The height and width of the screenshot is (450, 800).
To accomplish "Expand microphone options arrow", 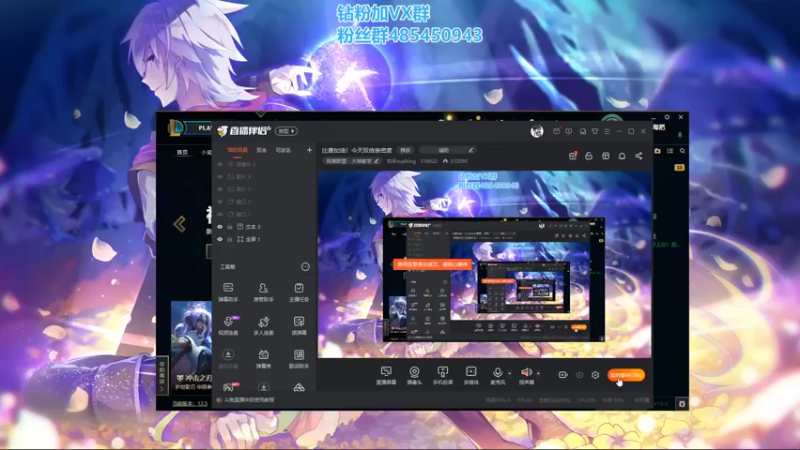I will tap(509, 373).
